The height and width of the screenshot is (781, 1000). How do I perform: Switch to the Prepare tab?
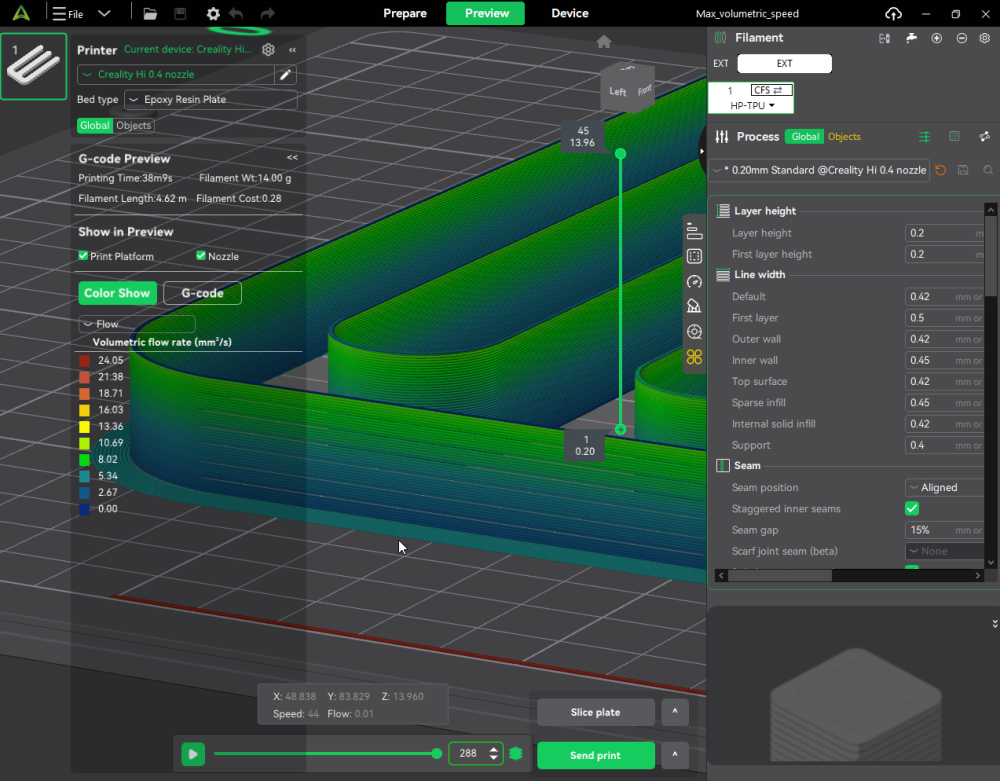pyautogui.click(x=405, y=13)
